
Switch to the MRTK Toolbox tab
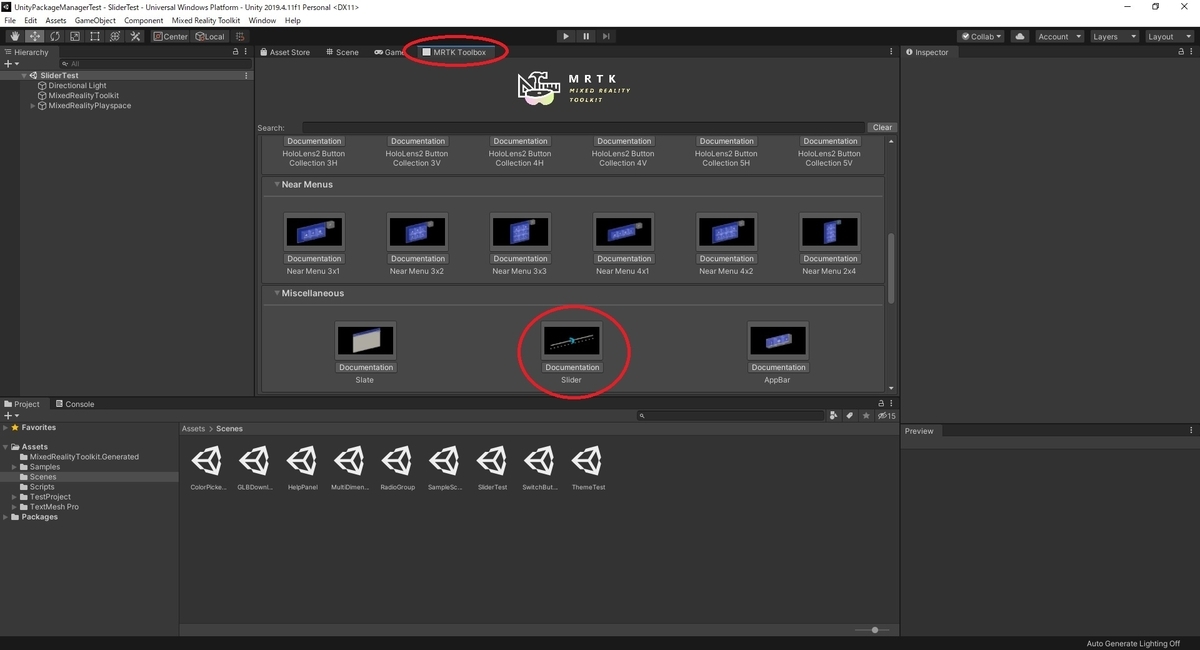455,52
